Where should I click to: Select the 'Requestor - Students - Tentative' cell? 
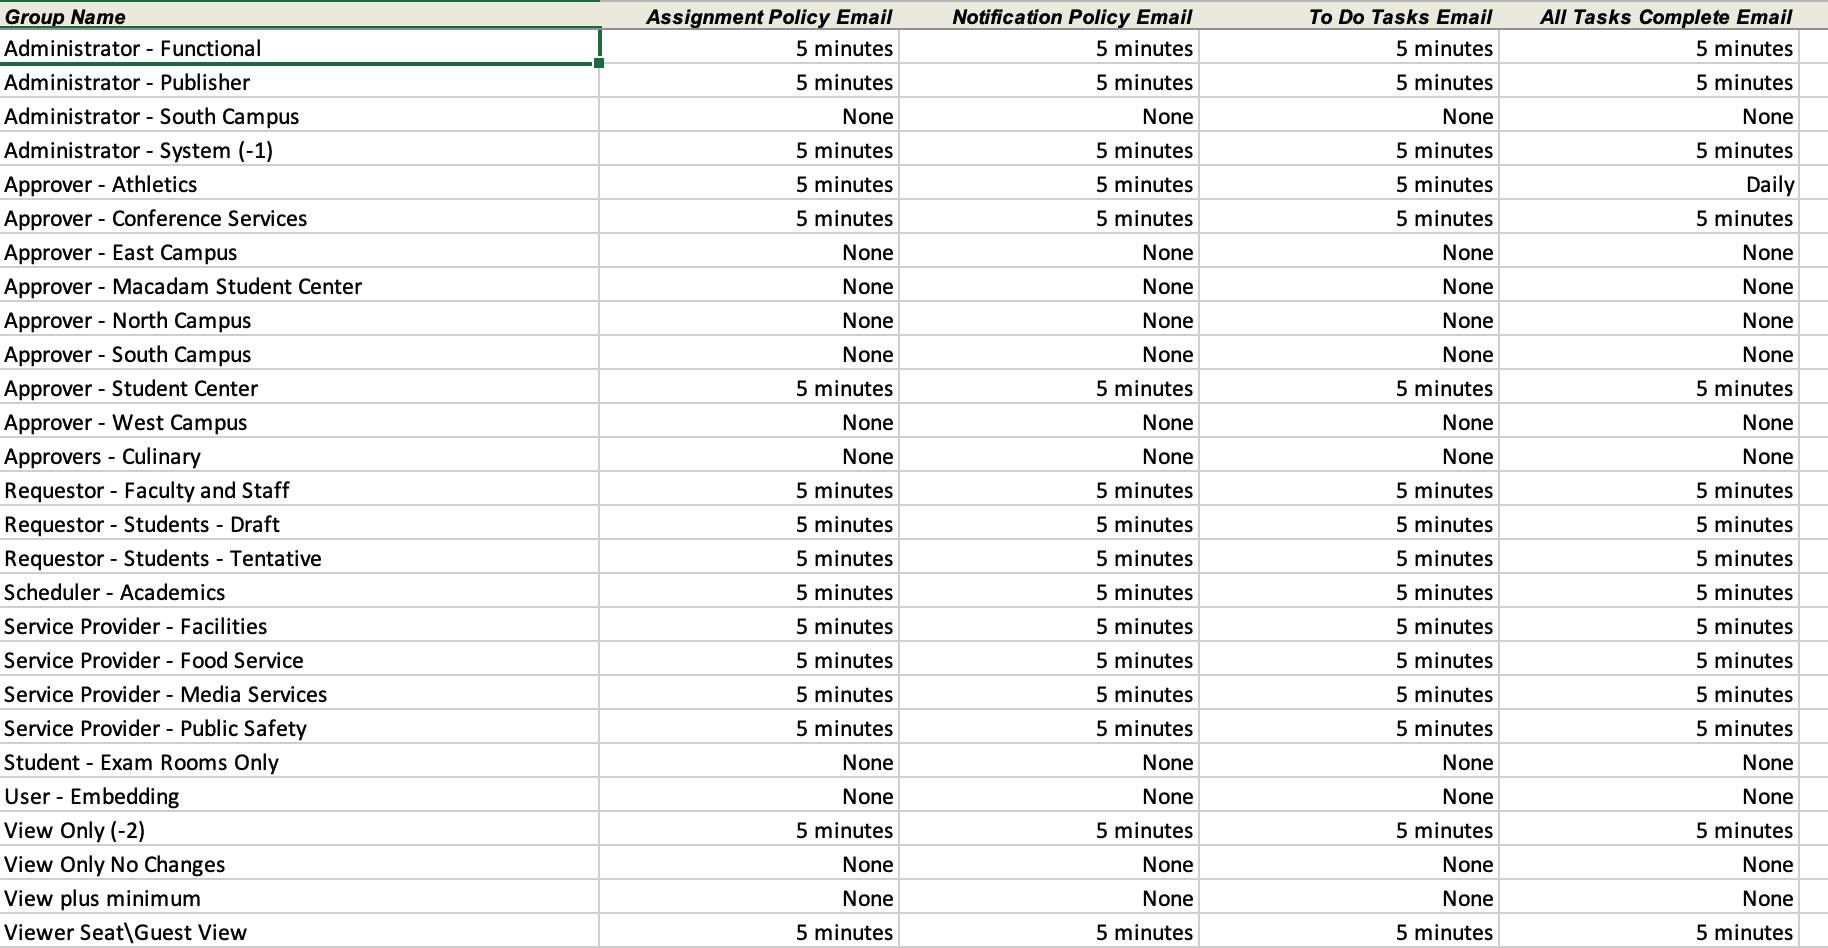pos(299,558)
